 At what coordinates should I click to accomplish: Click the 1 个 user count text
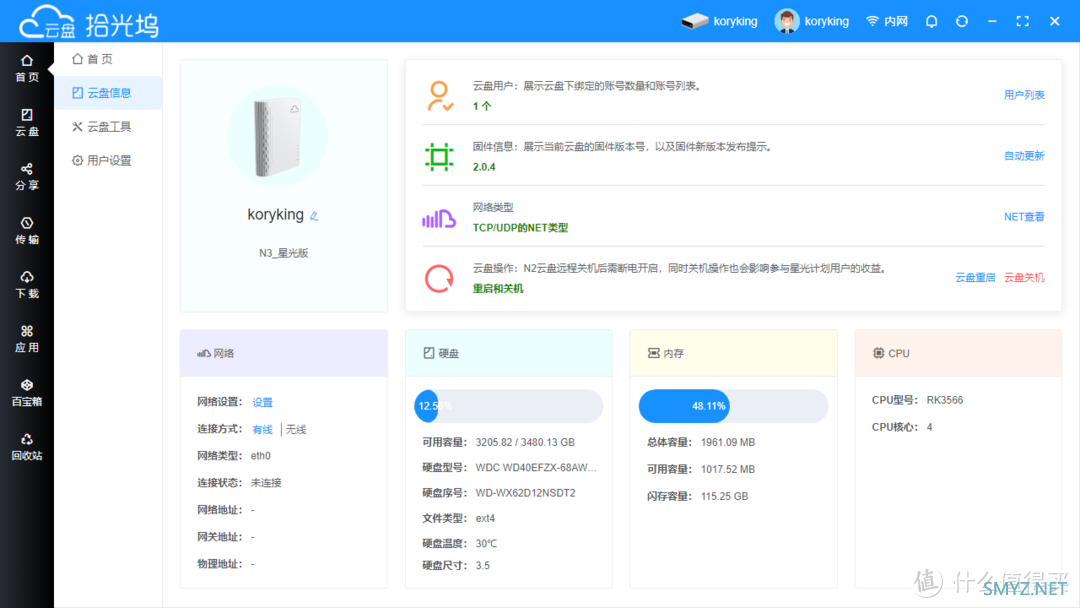(481, 106)
